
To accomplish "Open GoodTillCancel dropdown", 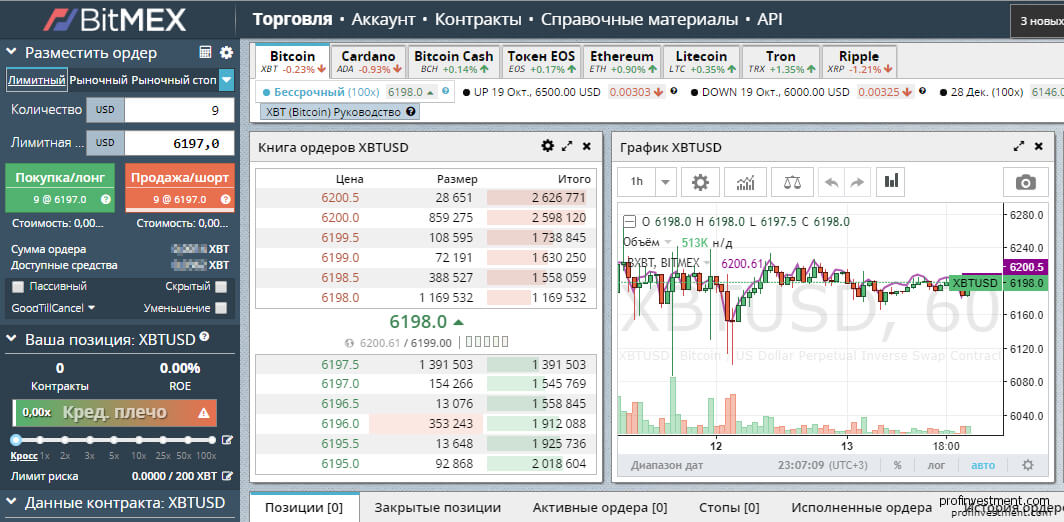I will [54, 307].
